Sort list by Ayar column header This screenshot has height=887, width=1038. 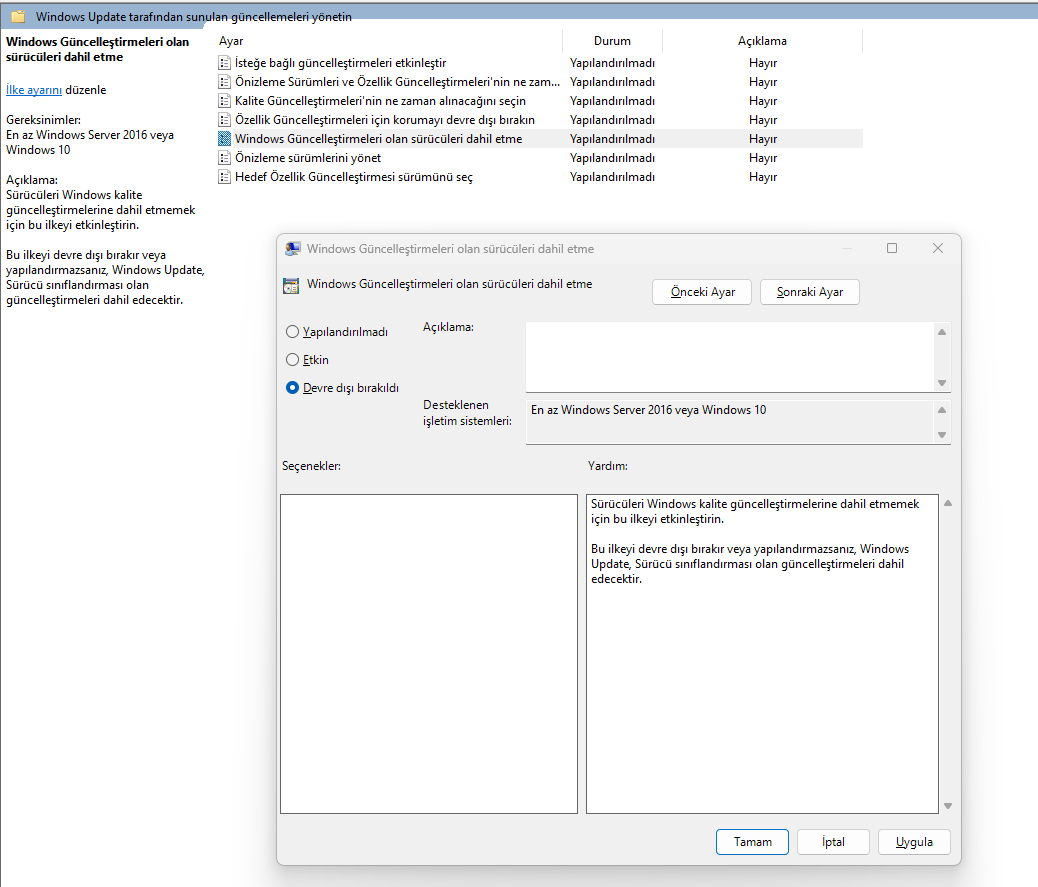point(390,41)
